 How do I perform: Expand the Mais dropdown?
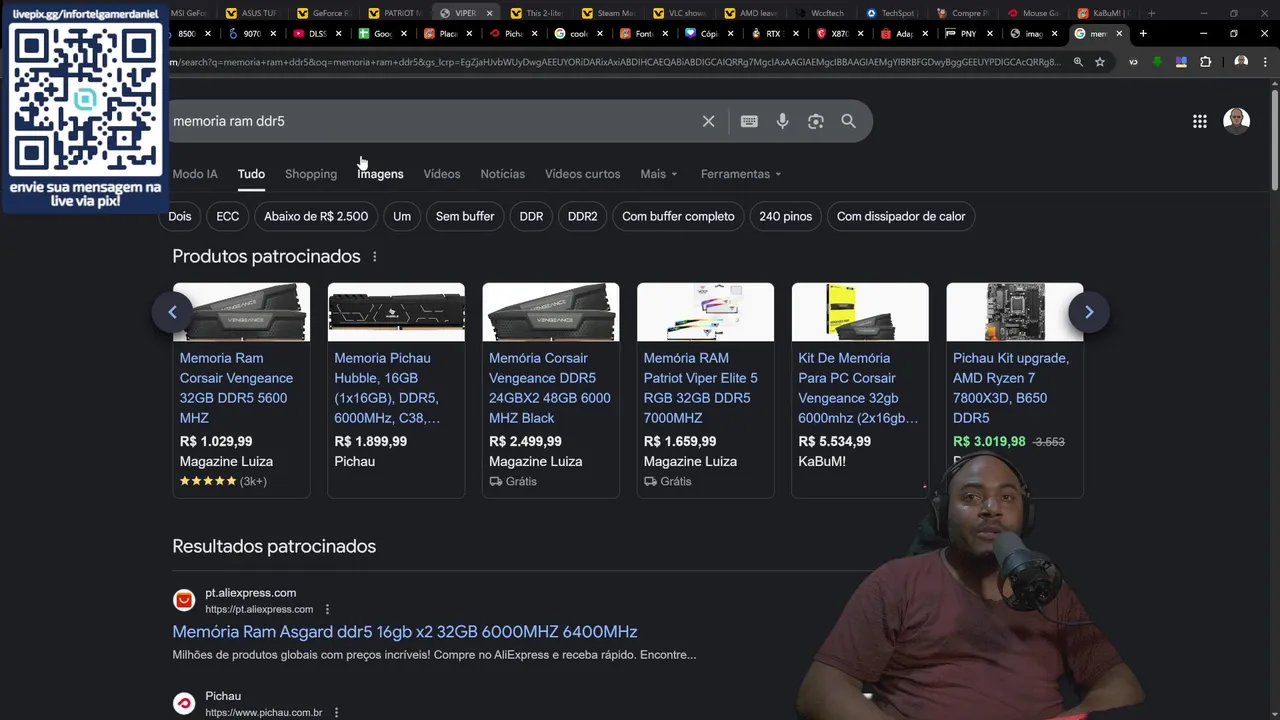[659, 174]
